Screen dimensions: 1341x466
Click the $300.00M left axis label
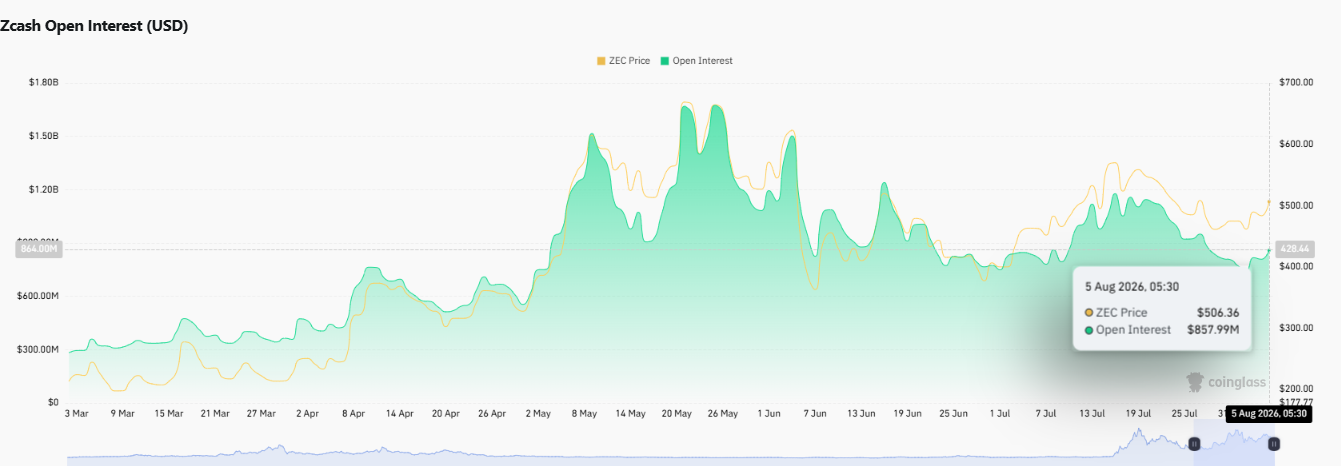click(39, 349)
